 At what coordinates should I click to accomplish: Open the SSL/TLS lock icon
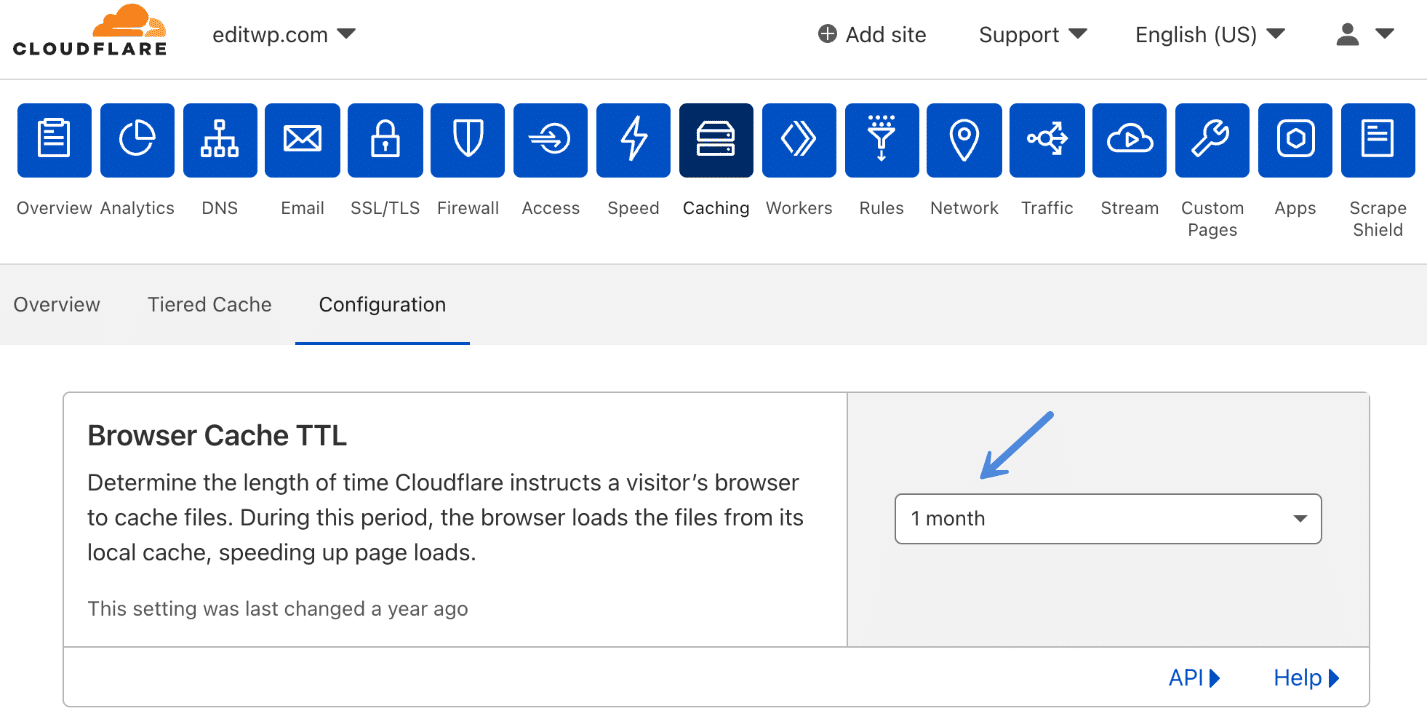click(x=385, y=141)
